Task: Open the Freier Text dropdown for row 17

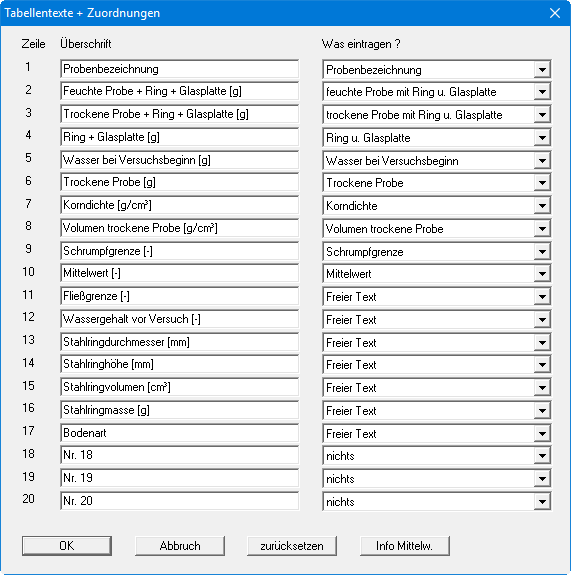Action: coord(542,433)
